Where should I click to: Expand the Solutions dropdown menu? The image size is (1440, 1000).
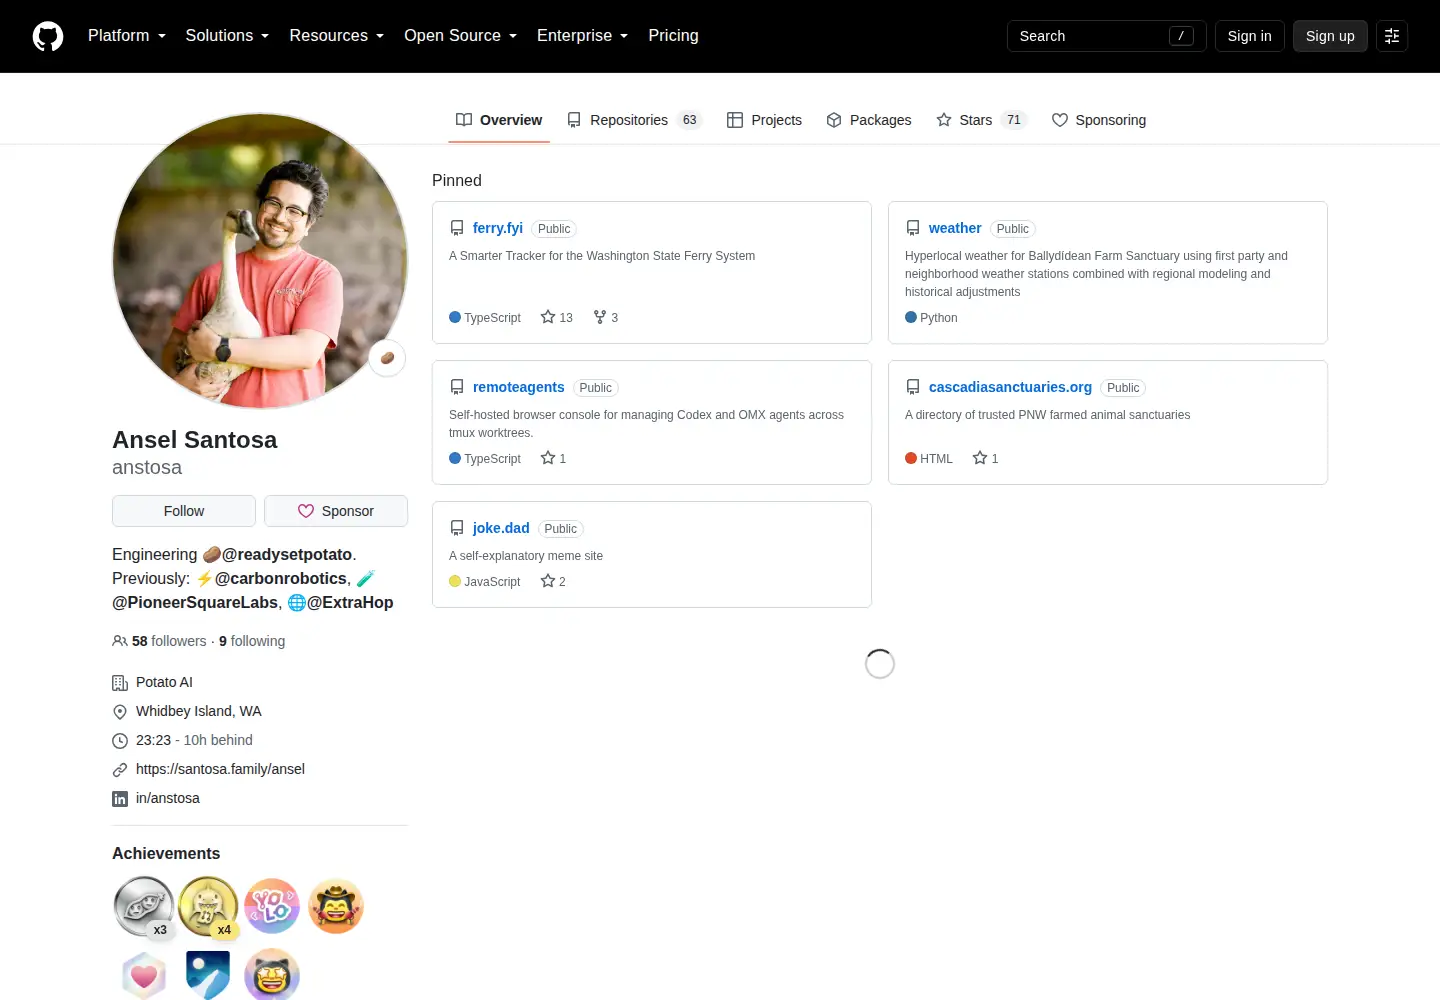[x=228, y=36]
